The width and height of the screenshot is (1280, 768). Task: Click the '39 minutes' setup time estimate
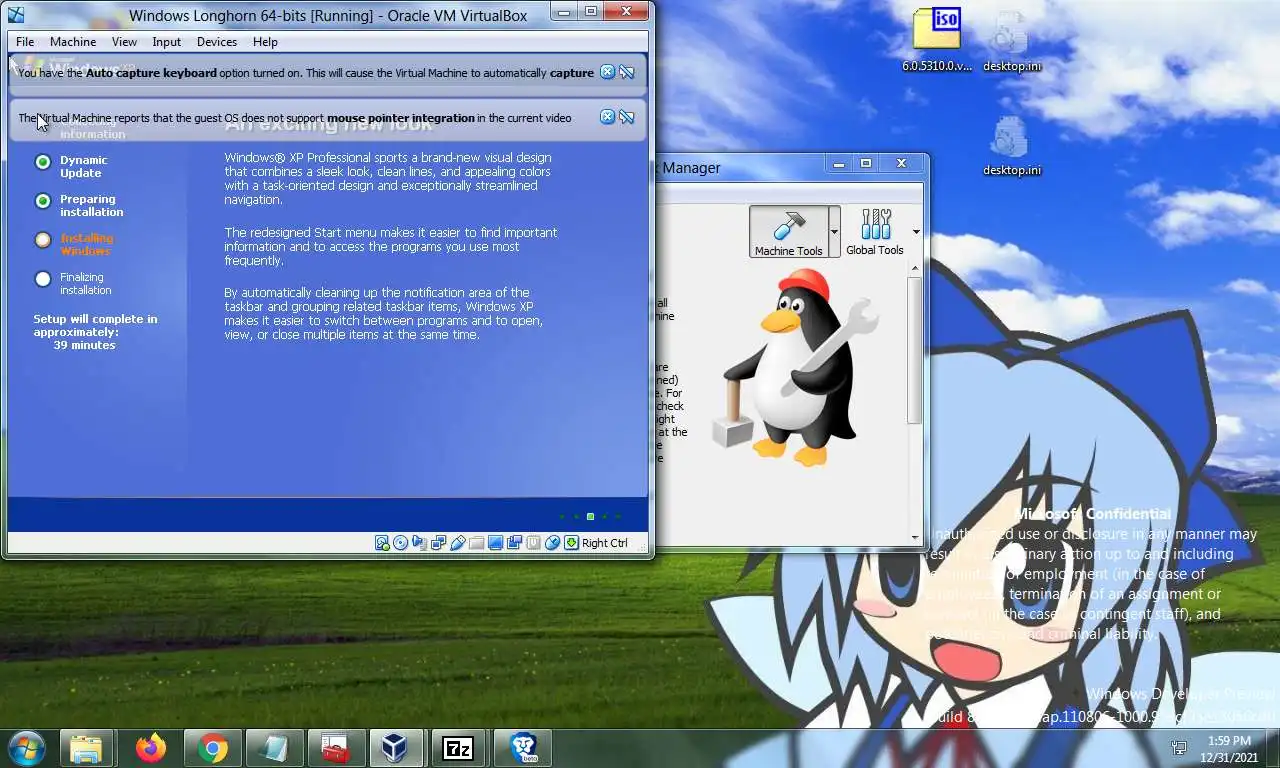point(84,345)
